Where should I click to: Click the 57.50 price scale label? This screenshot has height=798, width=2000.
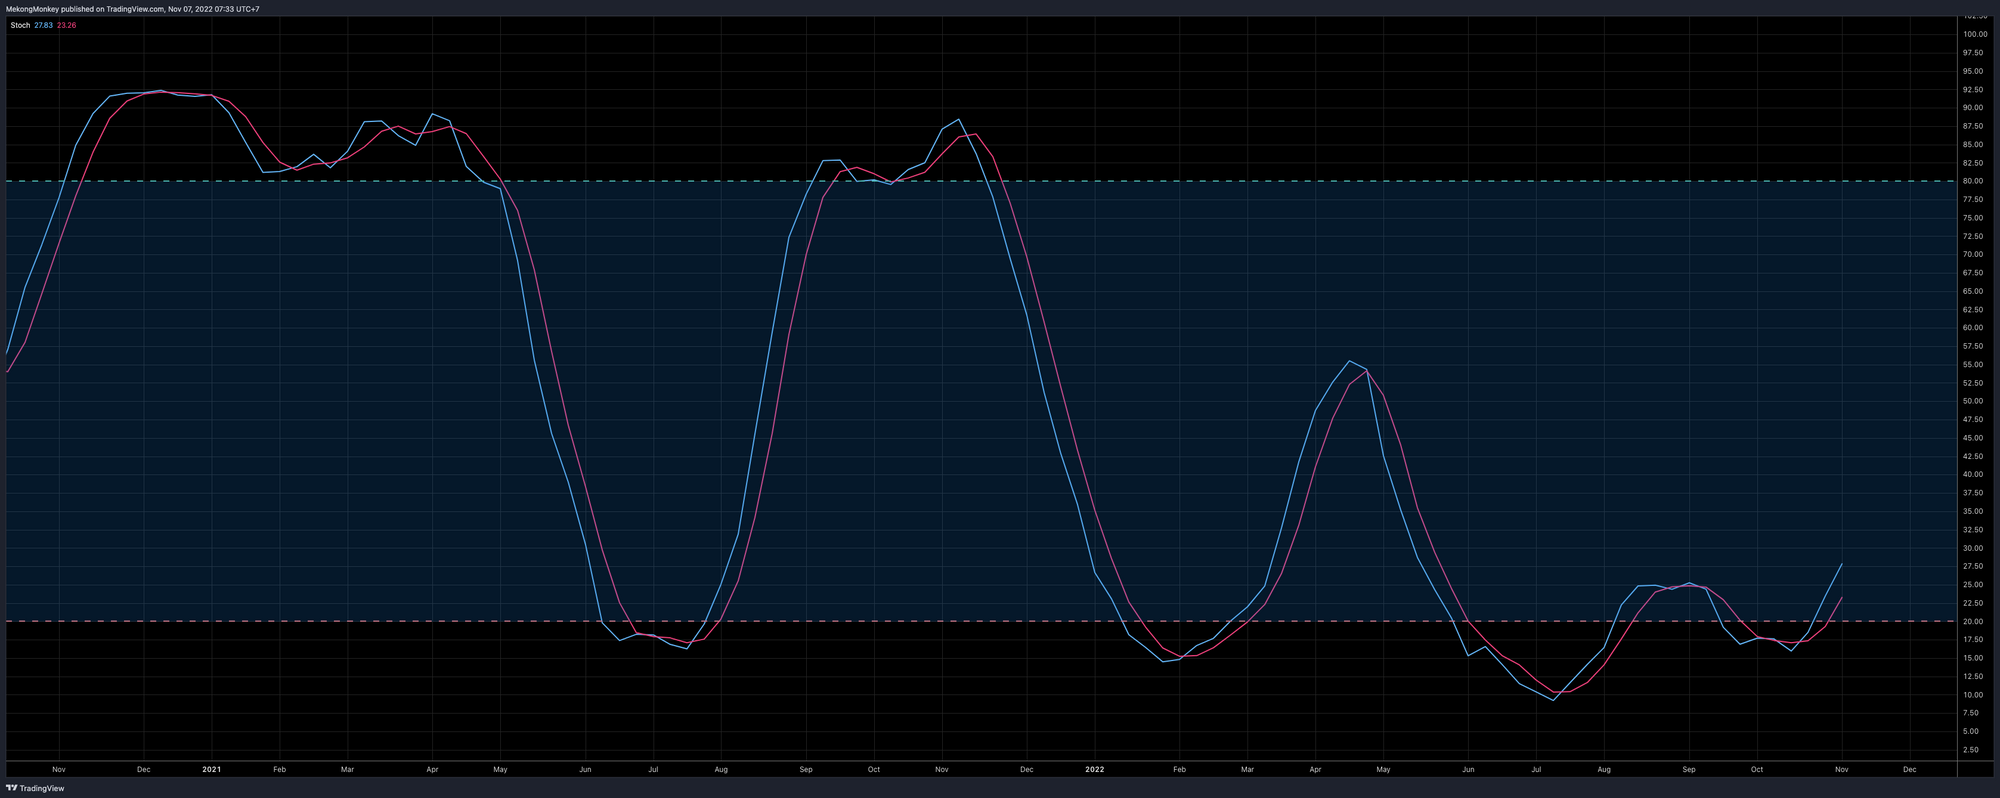pyautogui.click(x=1972, y=346)
